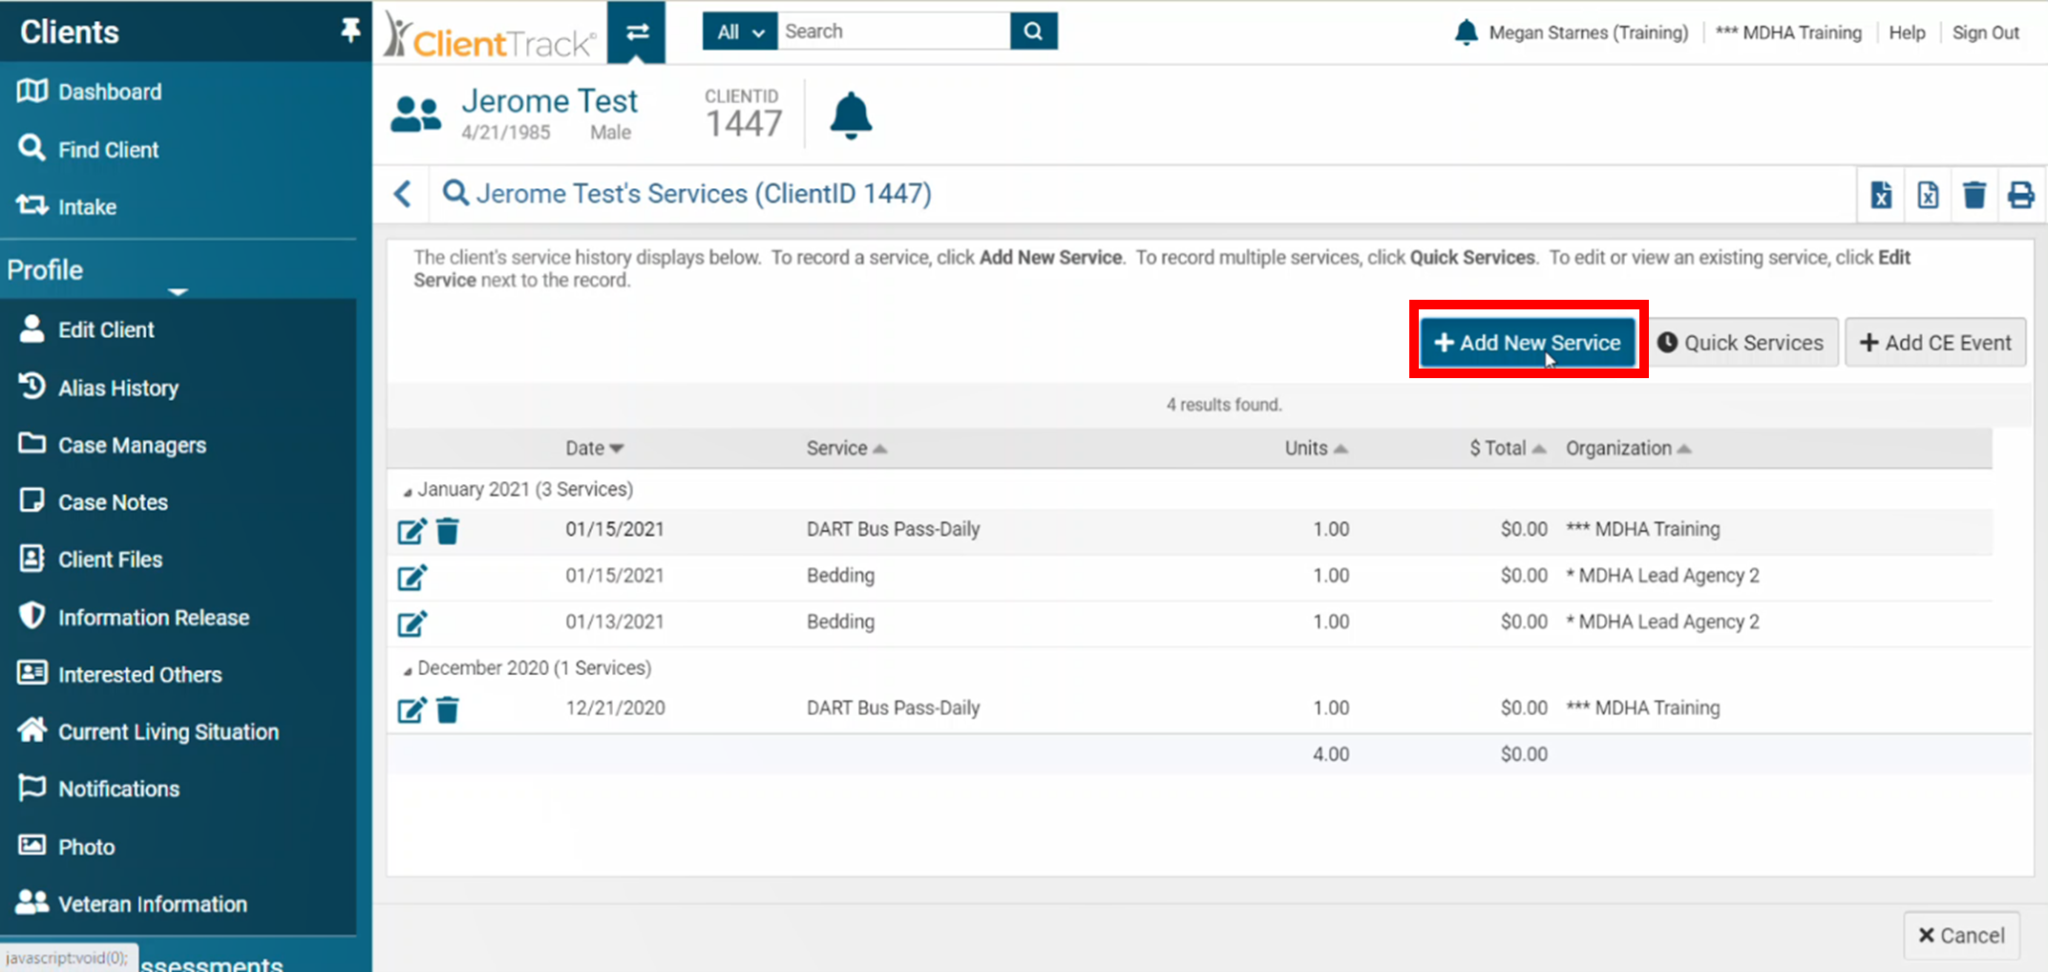Sort by Service column

[x=846, y=448]
